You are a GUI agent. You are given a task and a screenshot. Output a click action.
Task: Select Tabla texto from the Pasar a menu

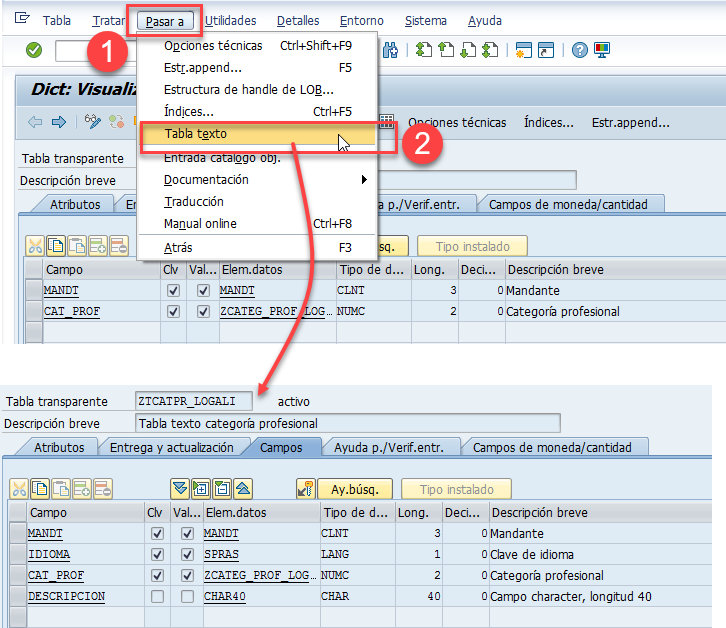tap(258, 134)
